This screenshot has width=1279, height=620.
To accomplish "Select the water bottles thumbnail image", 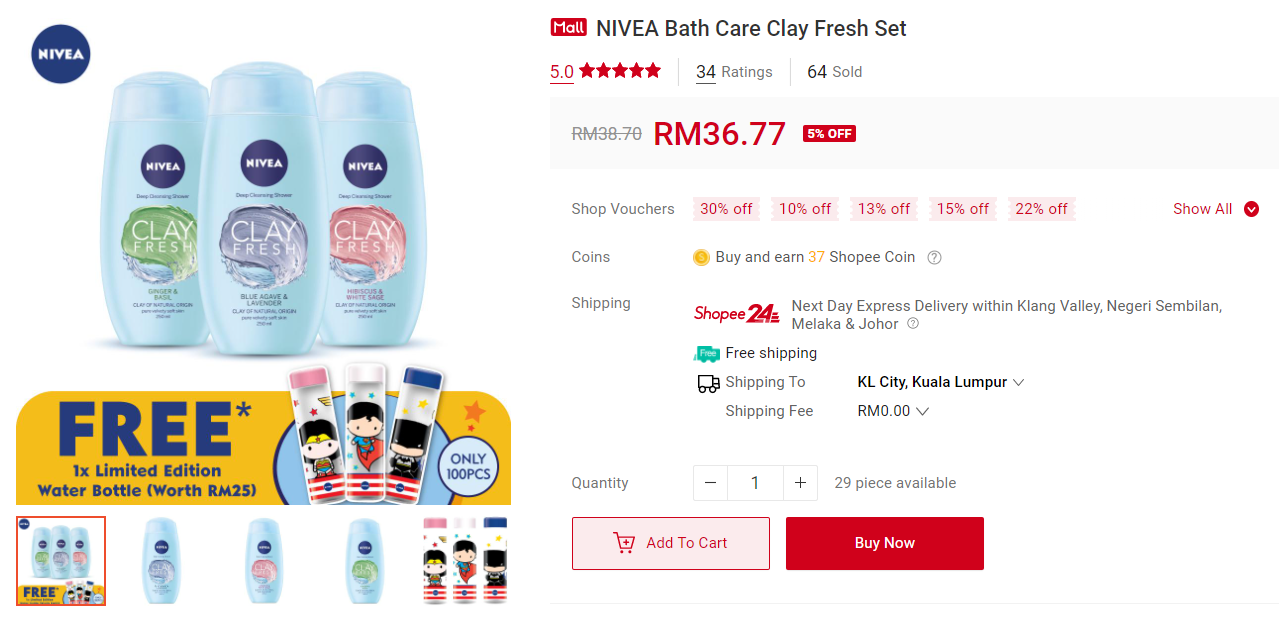I will point(466,560).
